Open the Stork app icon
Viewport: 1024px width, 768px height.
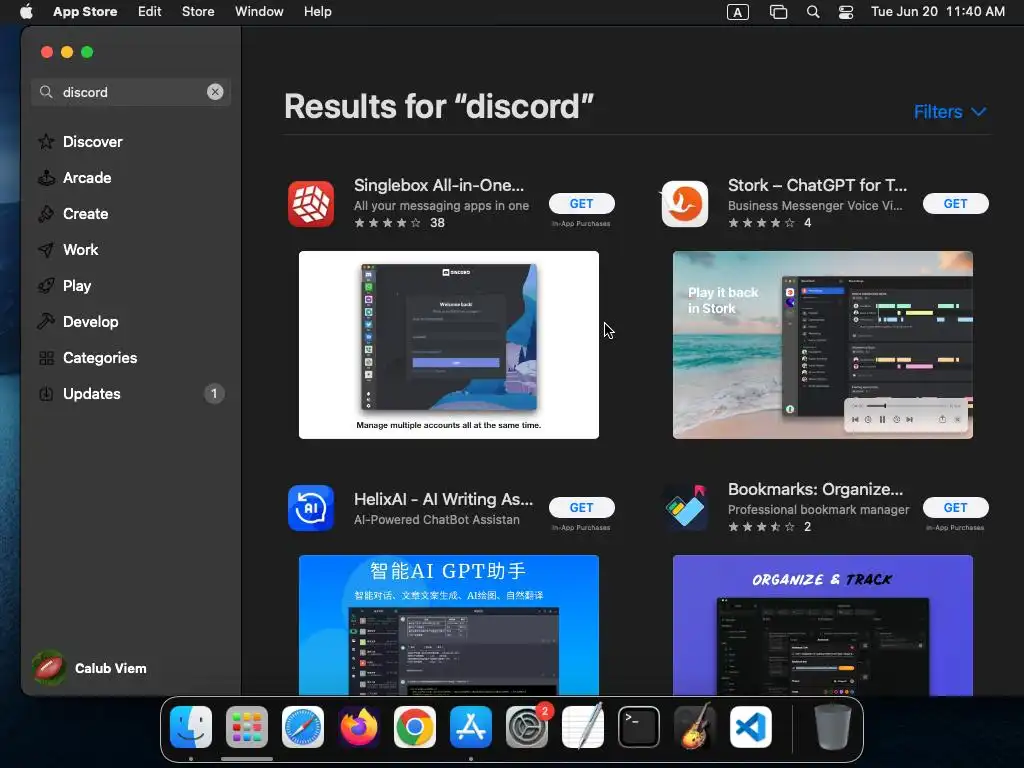pyautogui.click(x=684, y=204)
